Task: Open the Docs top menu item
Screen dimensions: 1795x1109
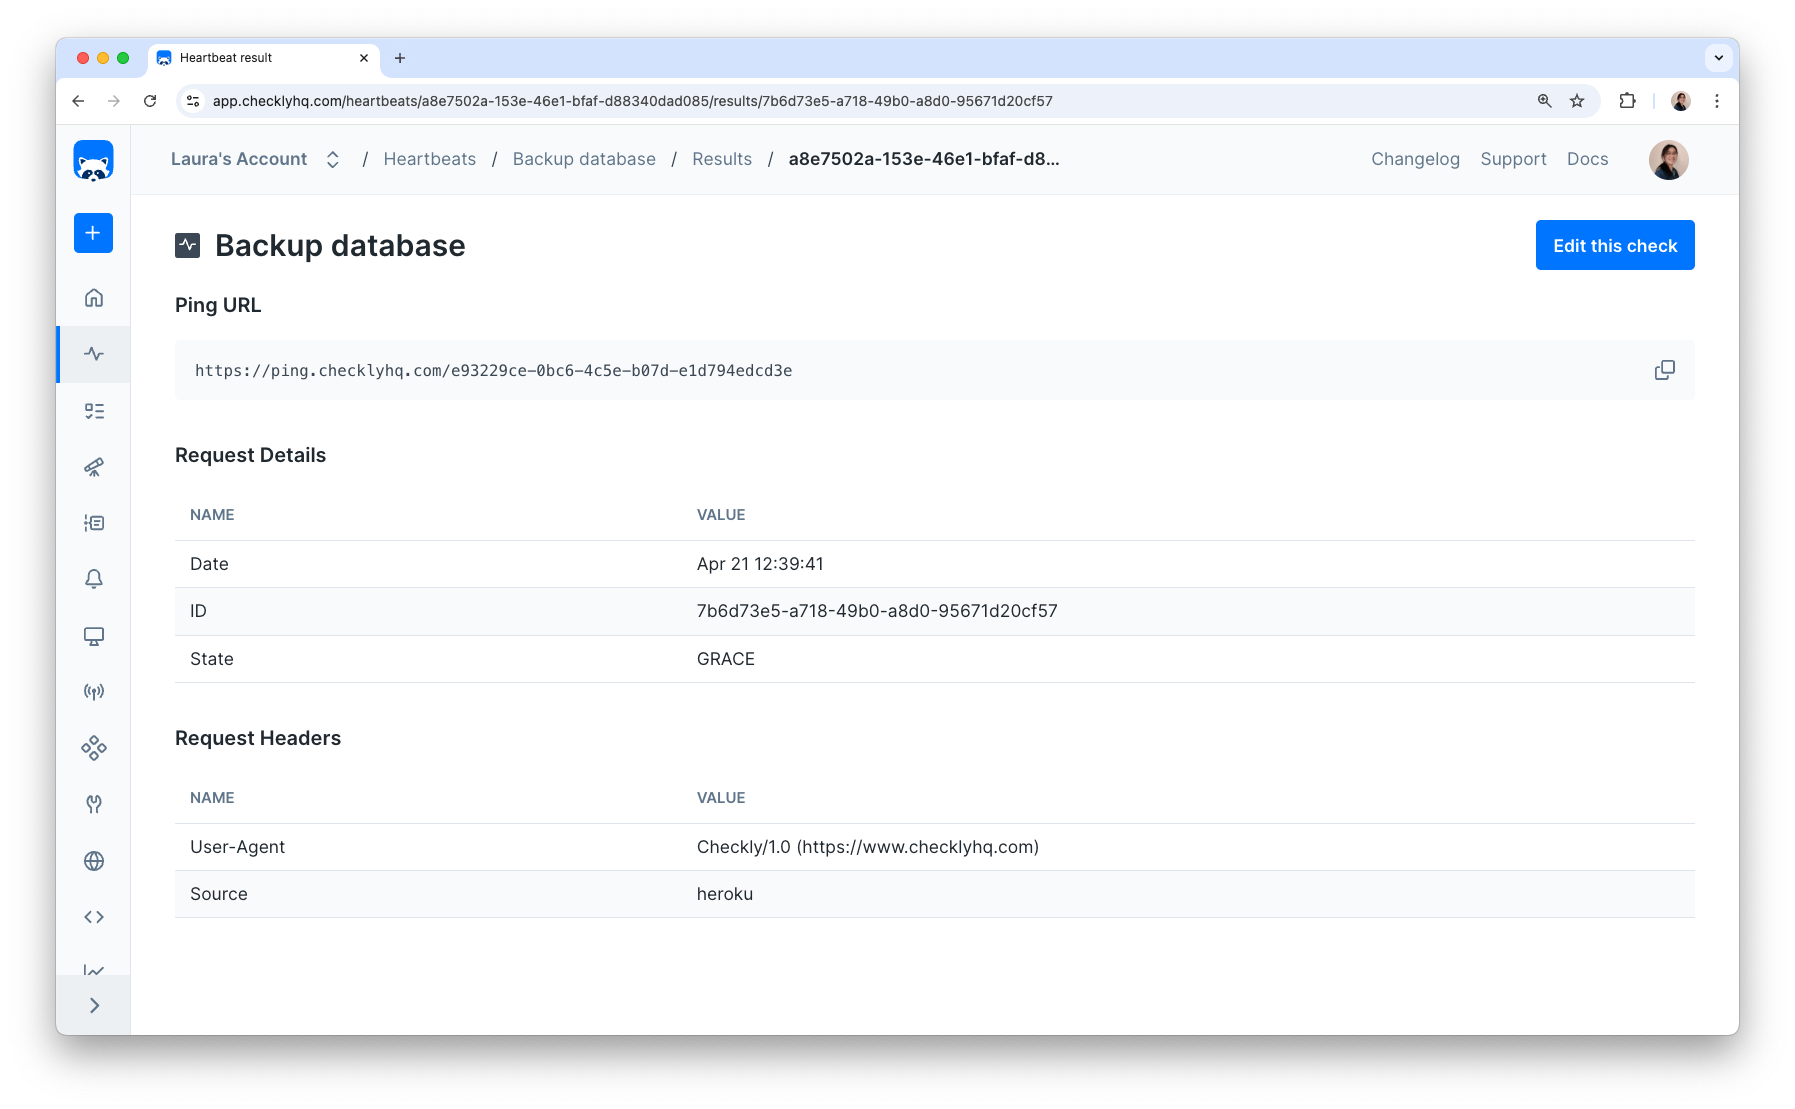Action: tap(1587, 159)
